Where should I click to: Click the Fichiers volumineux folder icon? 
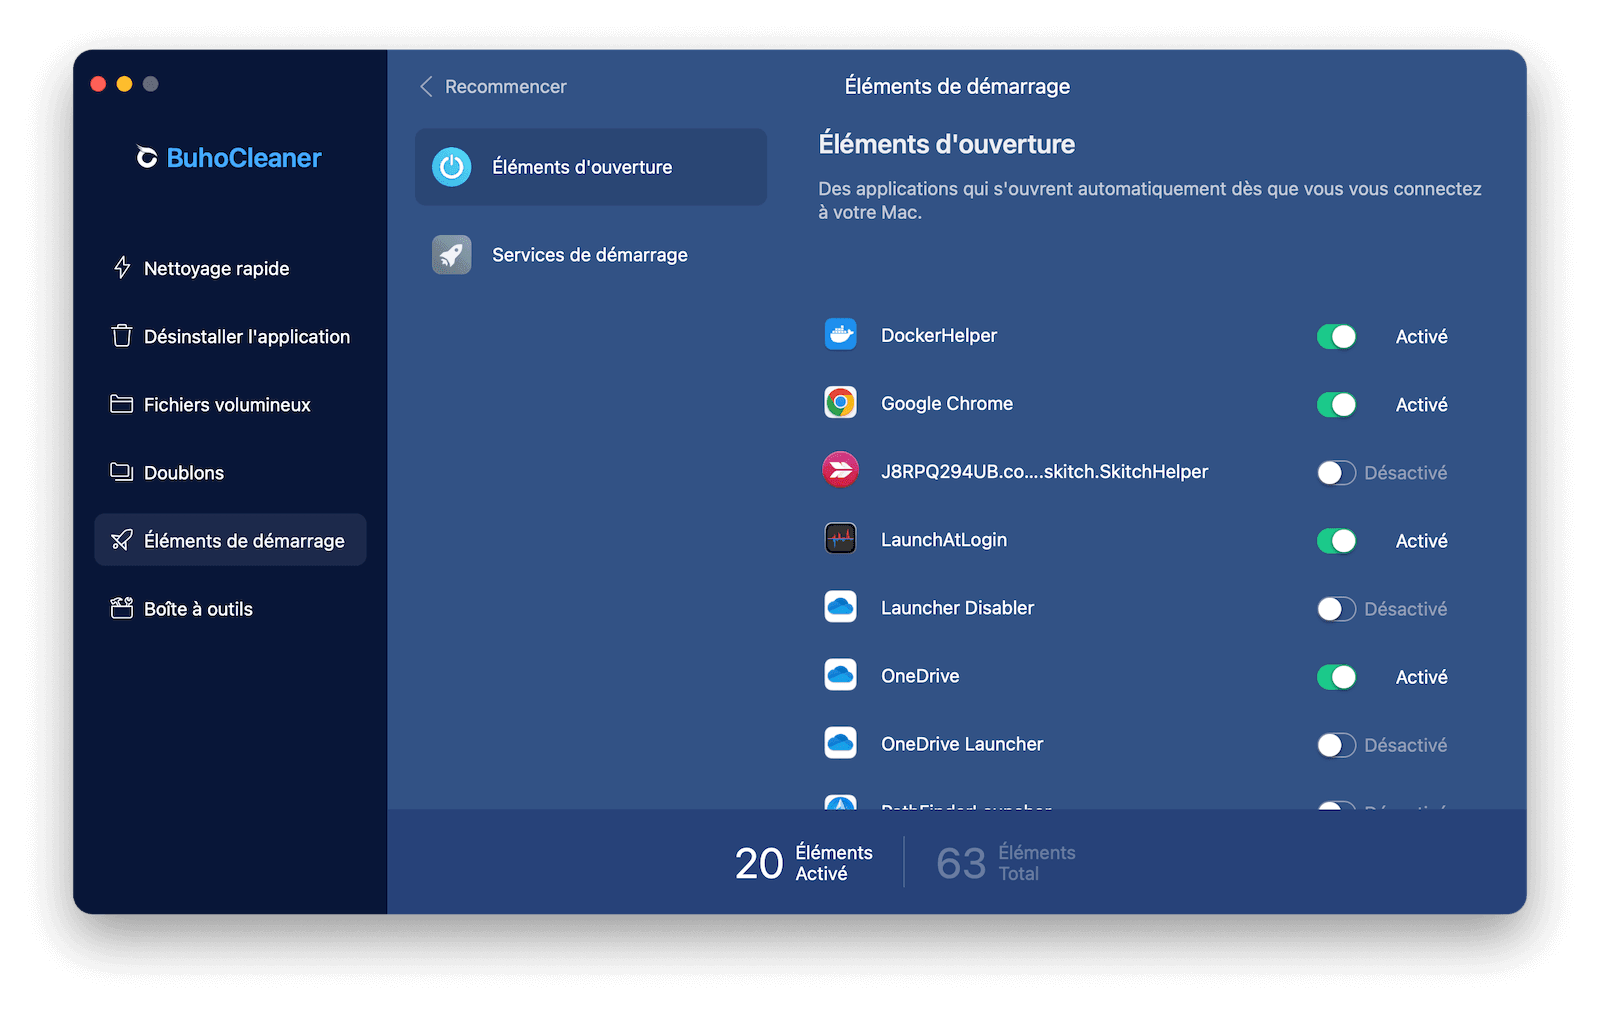tap(122, 404)
